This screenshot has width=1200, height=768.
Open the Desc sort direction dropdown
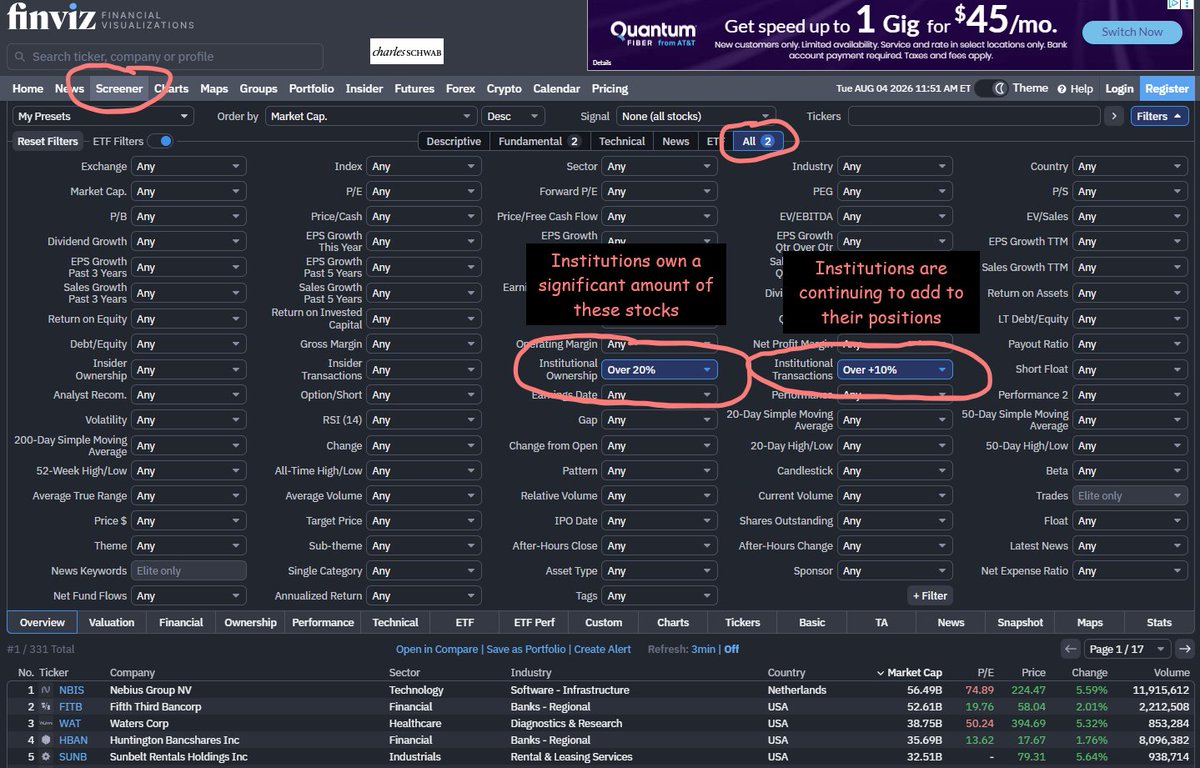pos(513,116)
